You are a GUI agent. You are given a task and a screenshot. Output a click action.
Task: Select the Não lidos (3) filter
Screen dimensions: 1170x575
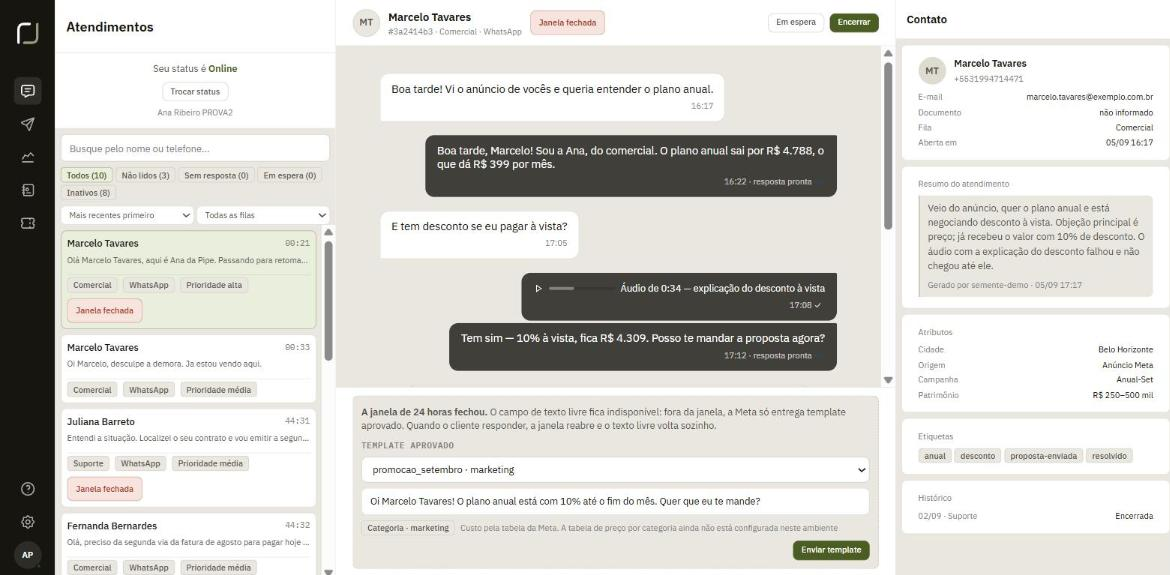pos(146,176)
